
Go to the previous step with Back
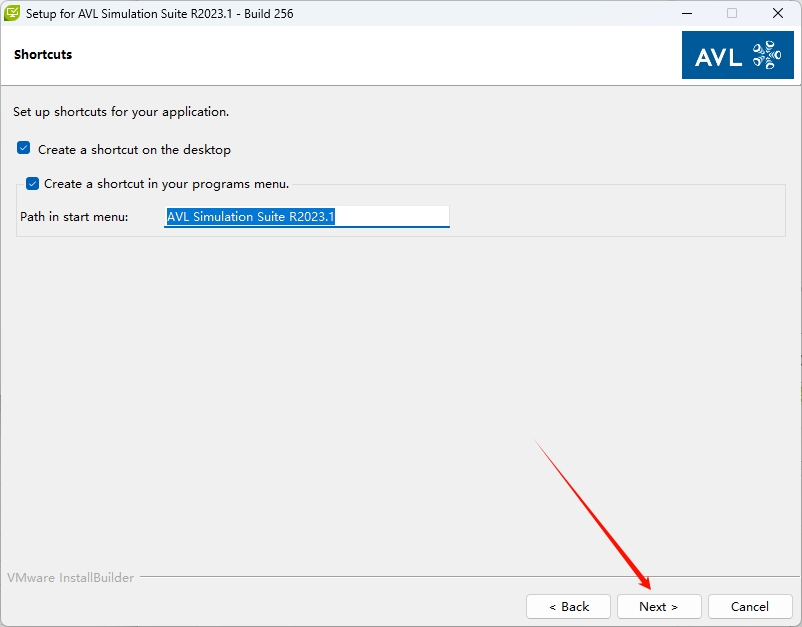(x=568, y=606)
